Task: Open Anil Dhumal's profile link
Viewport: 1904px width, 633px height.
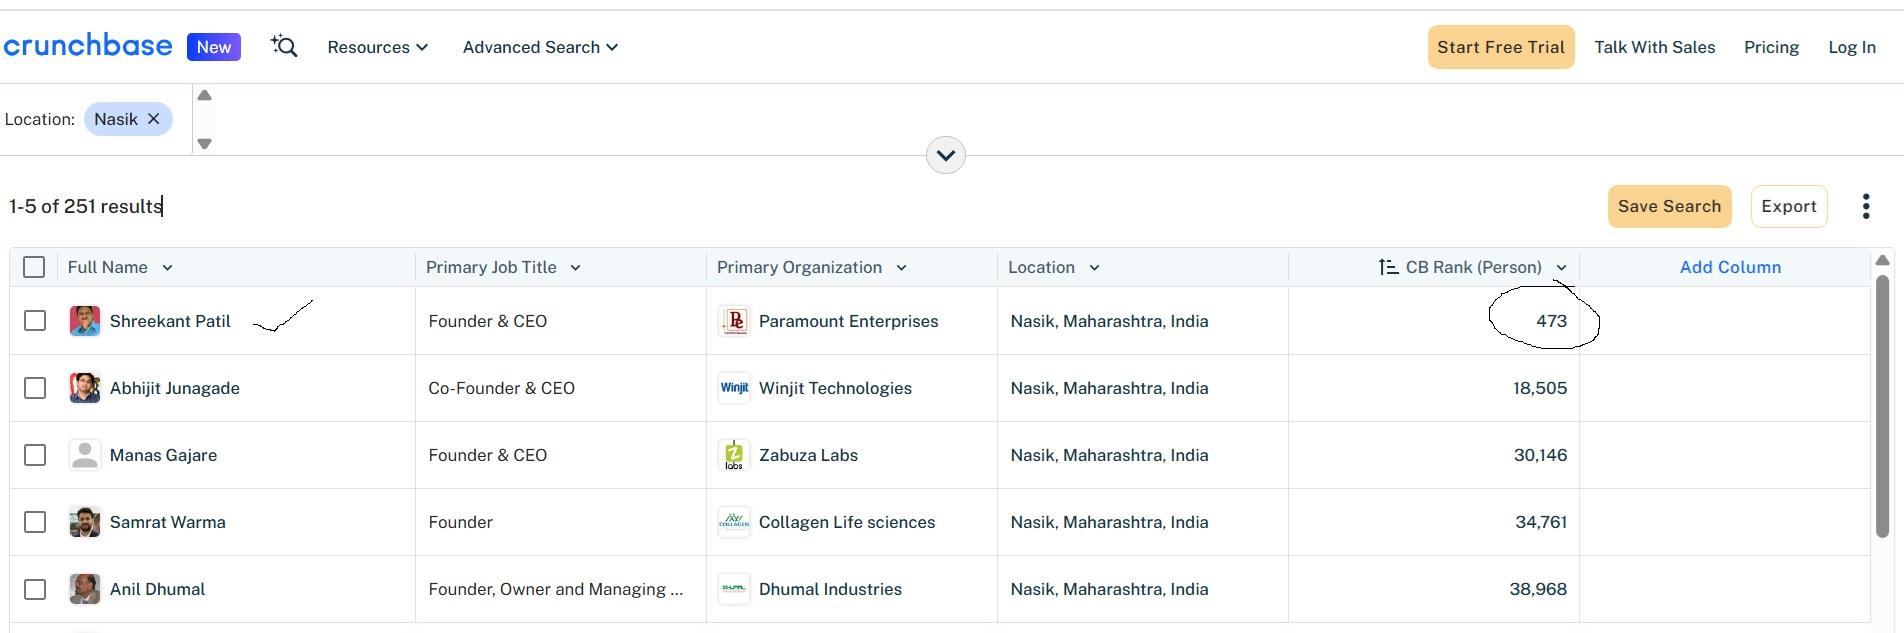Action: pos(157,589)
